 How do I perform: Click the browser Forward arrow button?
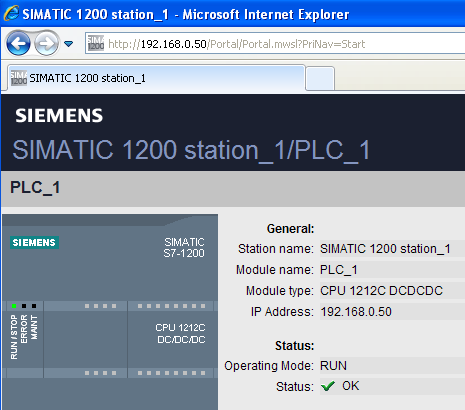[x=46, y=43]
